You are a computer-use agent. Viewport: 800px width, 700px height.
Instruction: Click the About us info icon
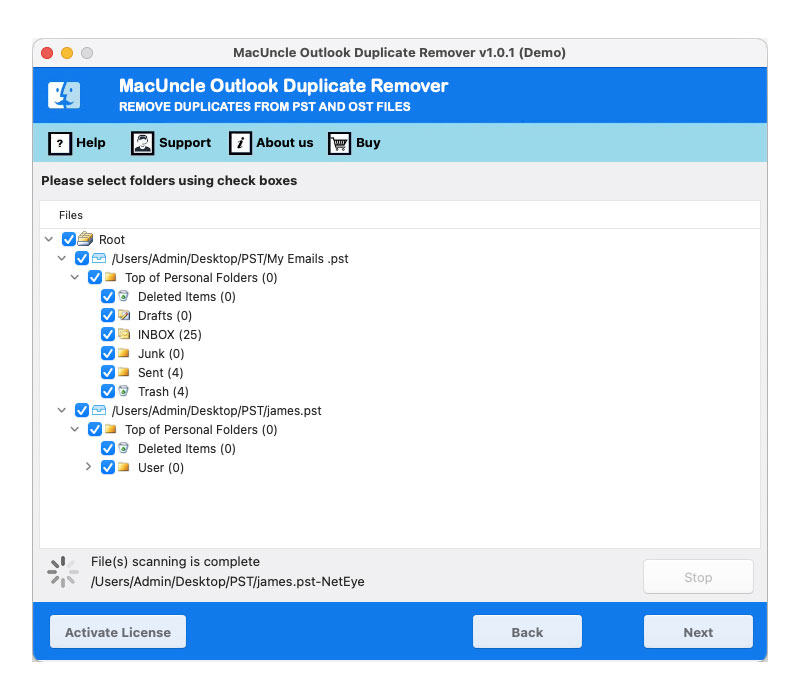pyautogui.click(x=240, y=143)
